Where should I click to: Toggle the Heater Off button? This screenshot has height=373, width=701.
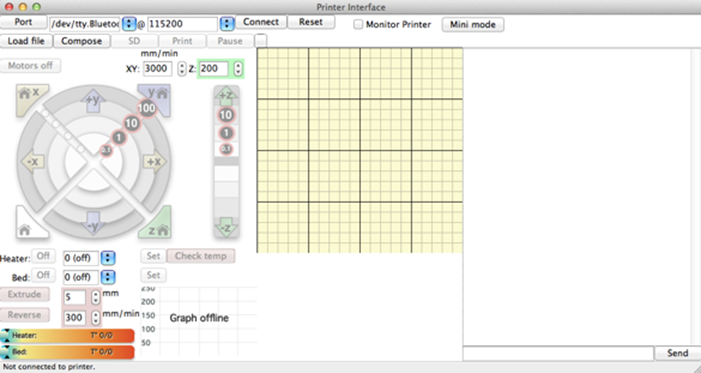[43, 256]
